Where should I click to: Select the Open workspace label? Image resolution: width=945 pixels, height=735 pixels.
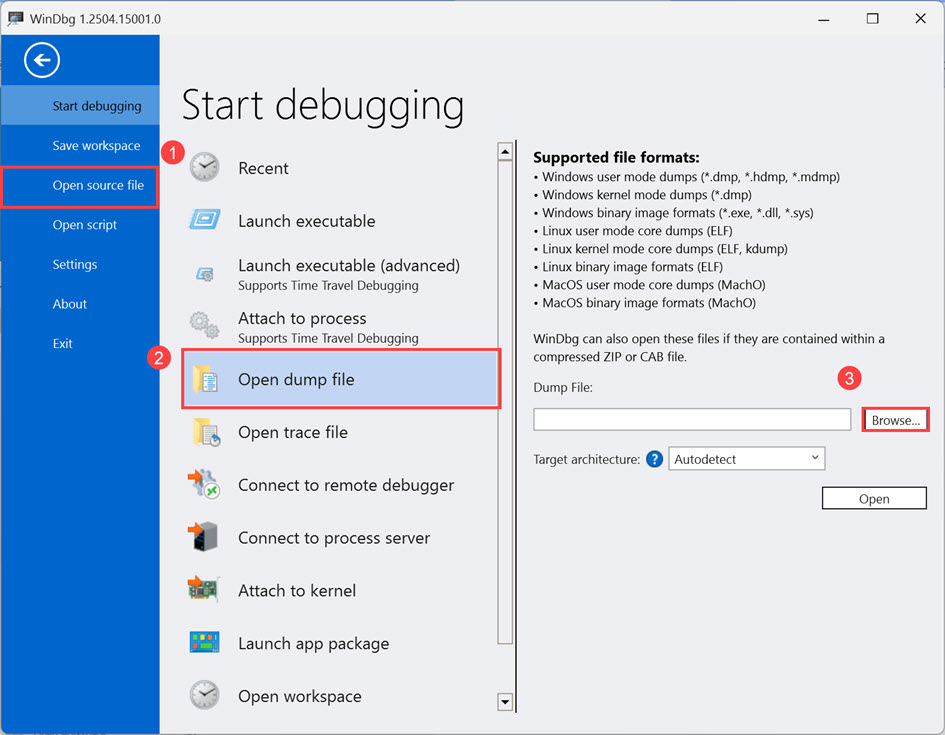point(300,696)
